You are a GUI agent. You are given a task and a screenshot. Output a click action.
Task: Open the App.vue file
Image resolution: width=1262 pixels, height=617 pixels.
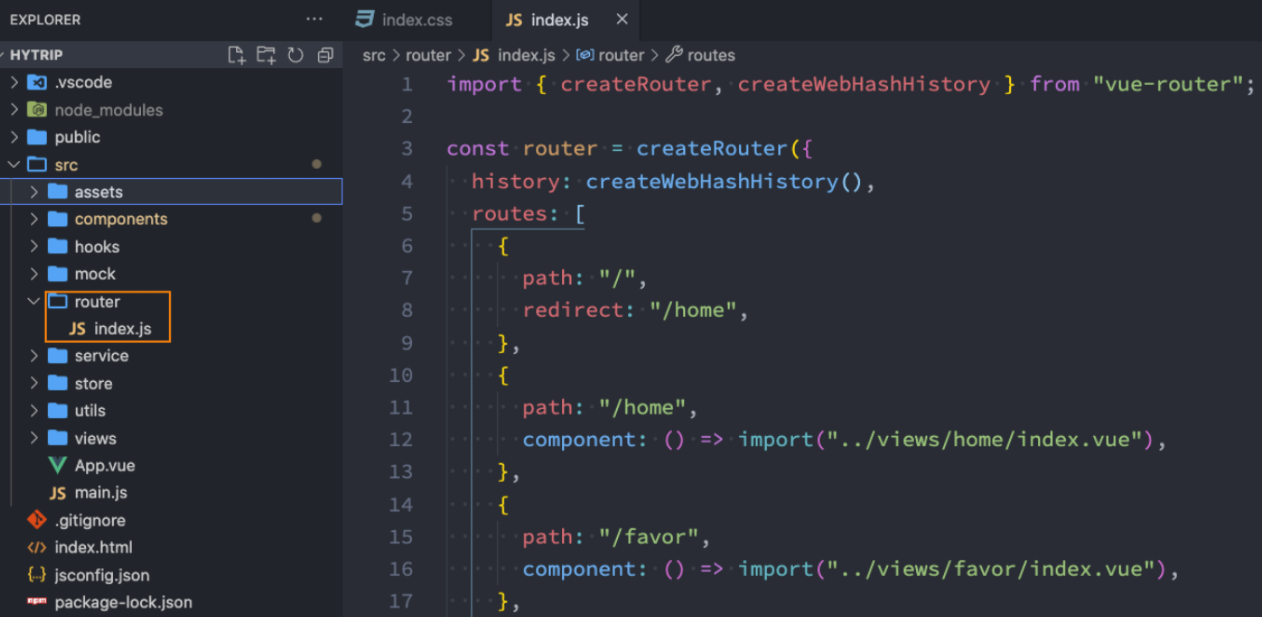coord(105,466)
